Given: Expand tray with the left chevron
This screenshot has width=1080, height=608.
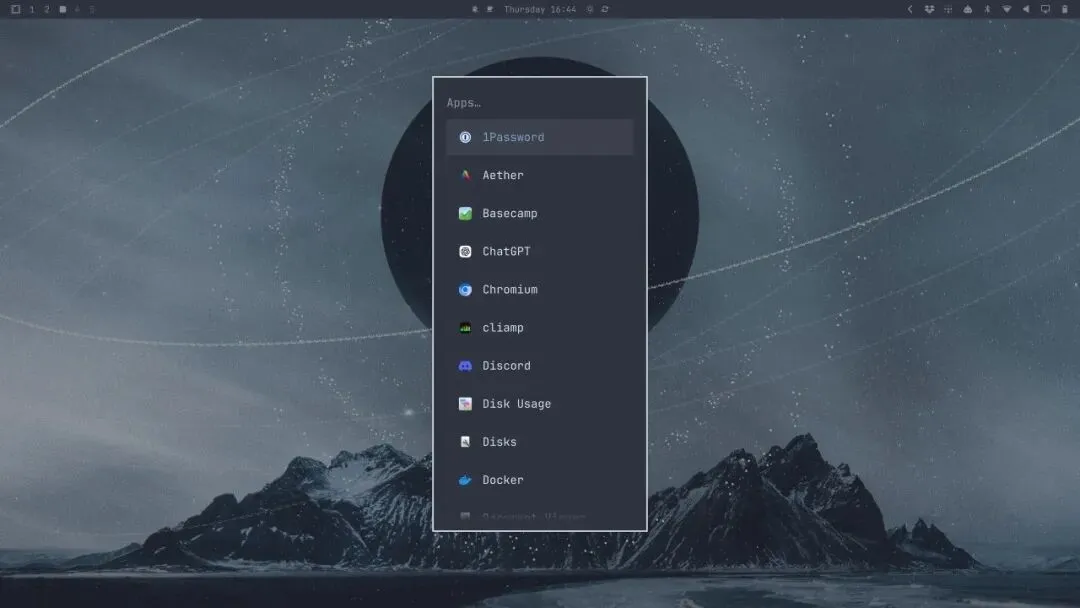Looking at the screenshot, I should [x=910, y=9].
